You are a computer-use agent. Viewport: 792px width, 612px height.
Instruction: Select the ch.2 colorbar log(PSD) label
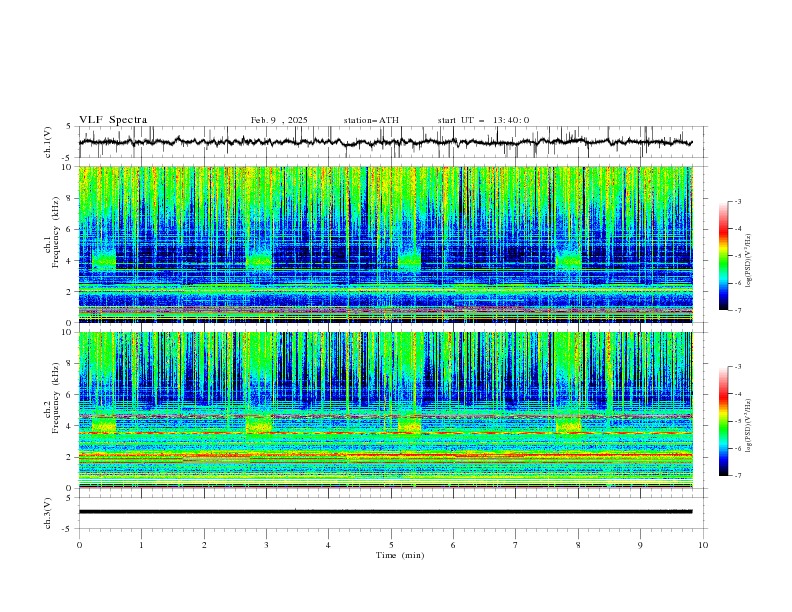click(748, 426)
